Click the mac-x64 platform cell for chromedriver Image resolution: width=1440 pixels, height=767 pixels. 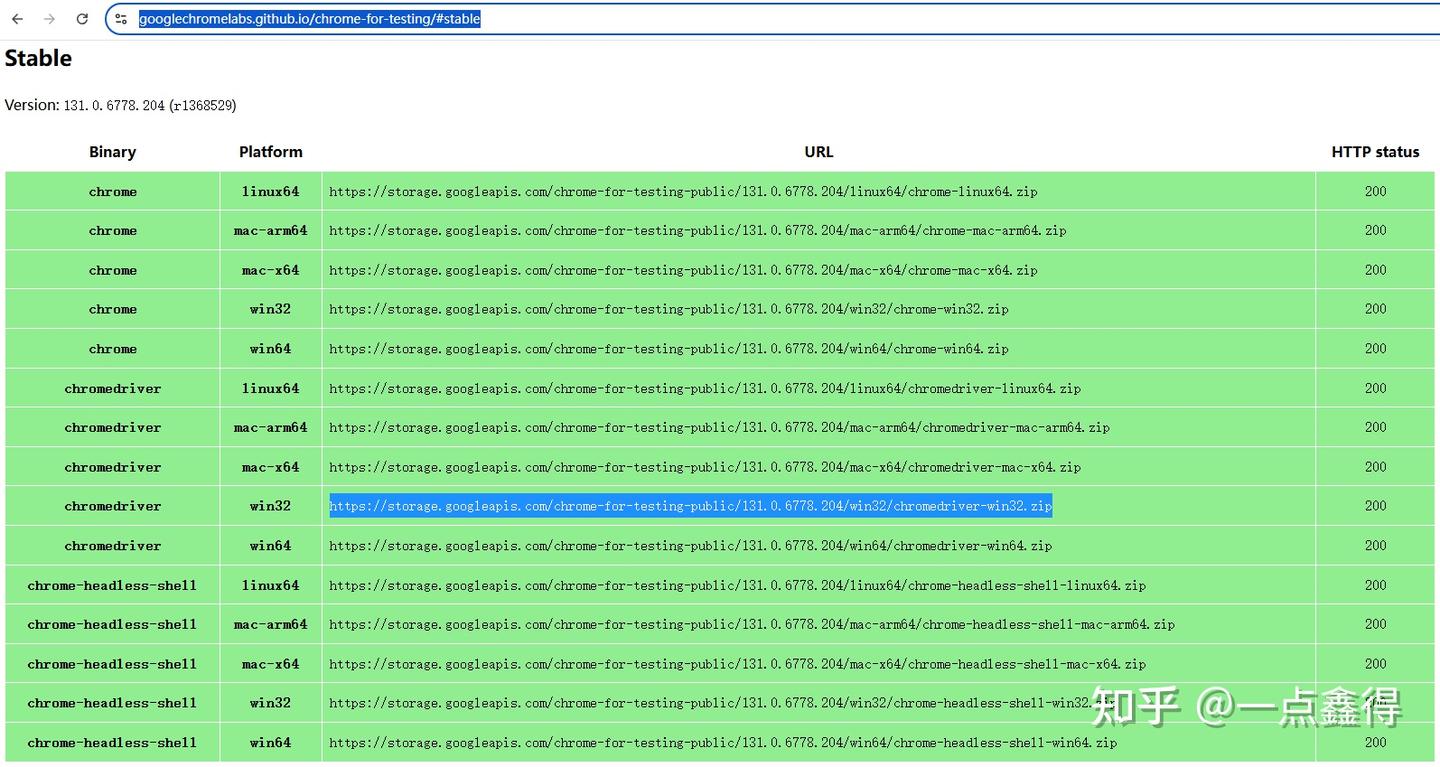click(270, 467)
